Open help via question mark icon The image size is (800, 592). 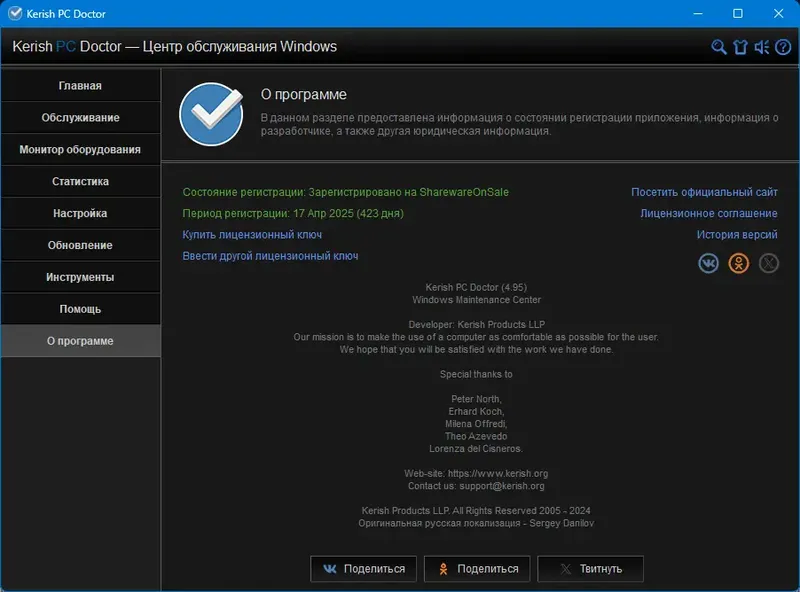coord(783,47)
